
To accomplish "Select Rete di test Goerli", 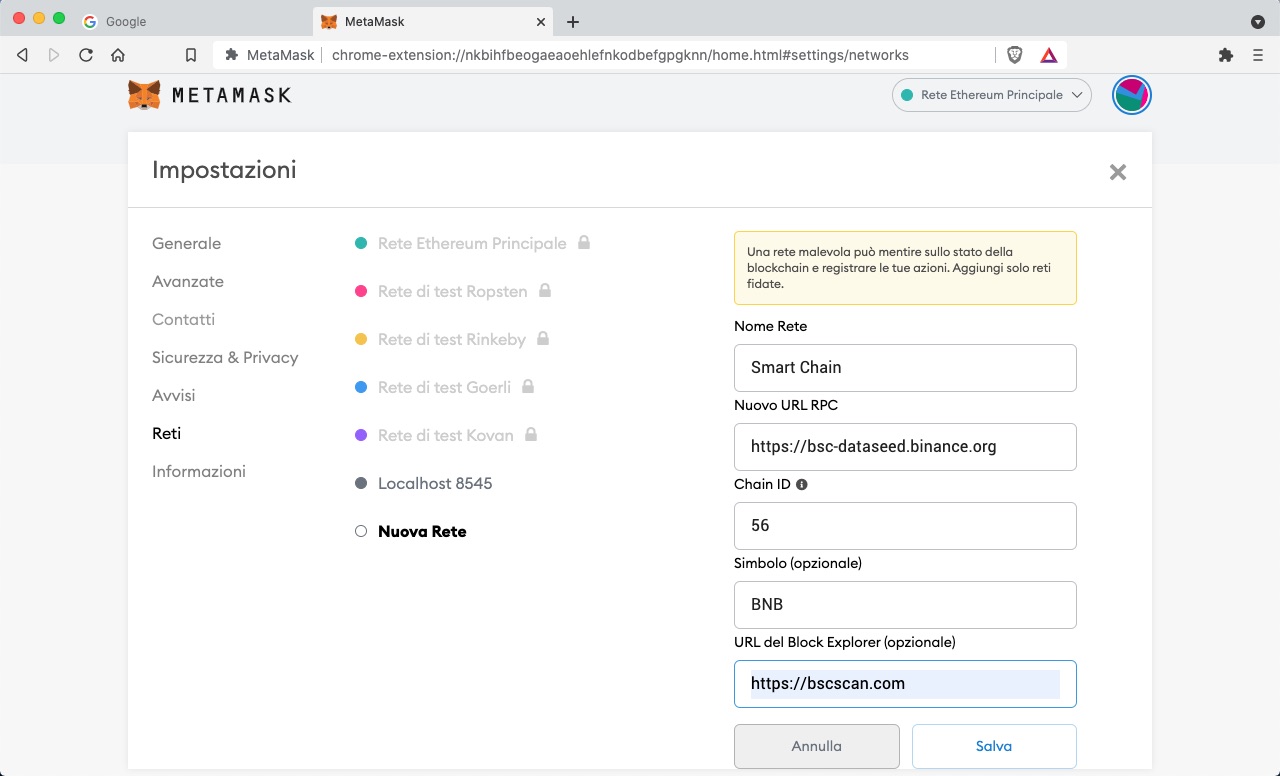I will 444,387.
